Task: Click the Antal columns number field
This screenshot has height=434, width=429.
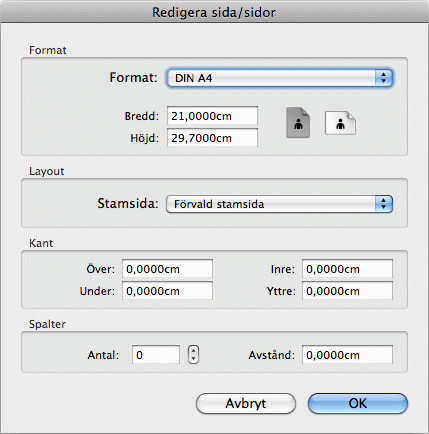Action: tap(156, 355)
